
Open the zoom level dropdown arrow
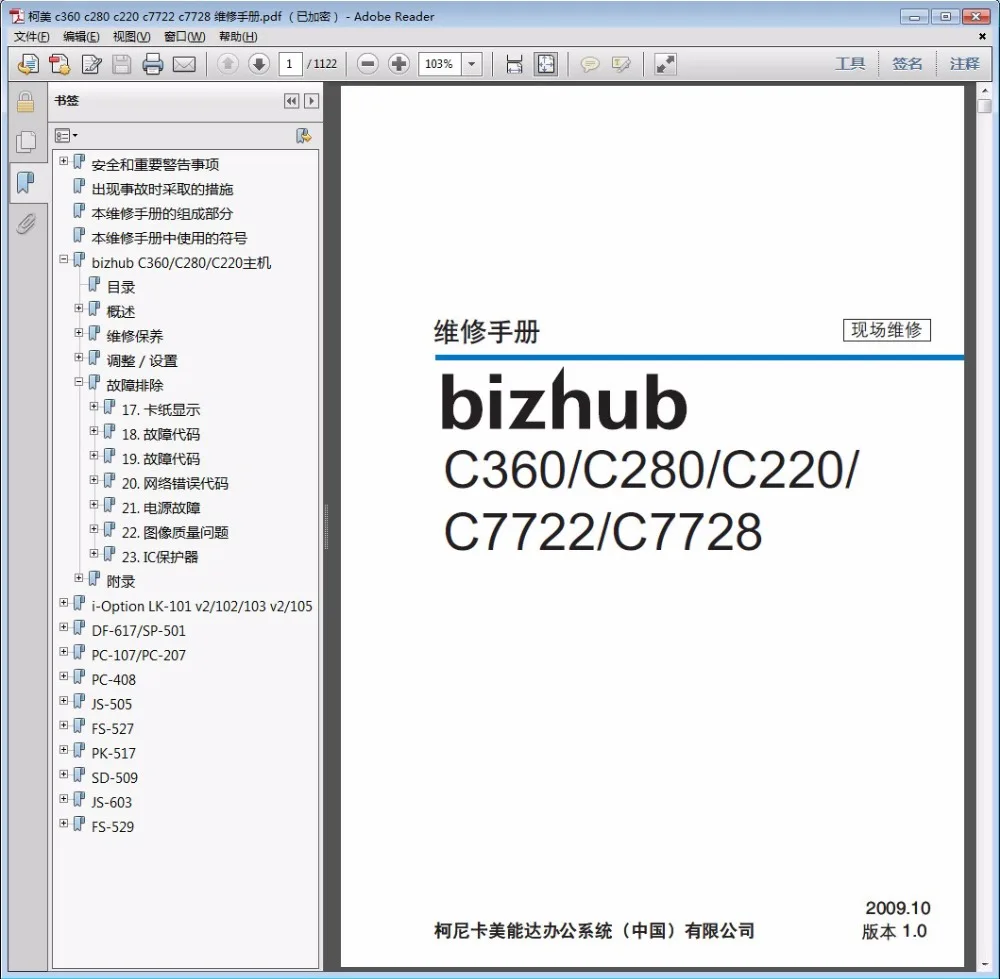pos(471,64)
